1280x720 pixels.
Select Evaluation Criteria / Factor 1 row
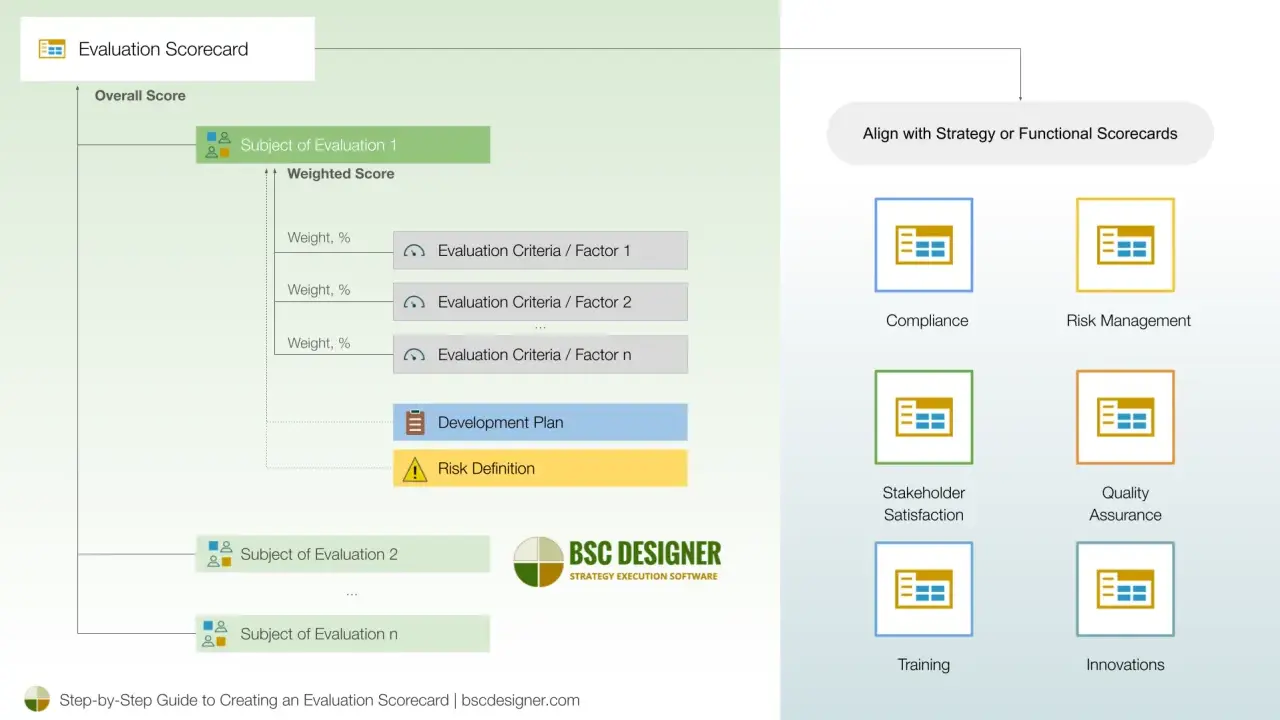(x=540, y=251)
